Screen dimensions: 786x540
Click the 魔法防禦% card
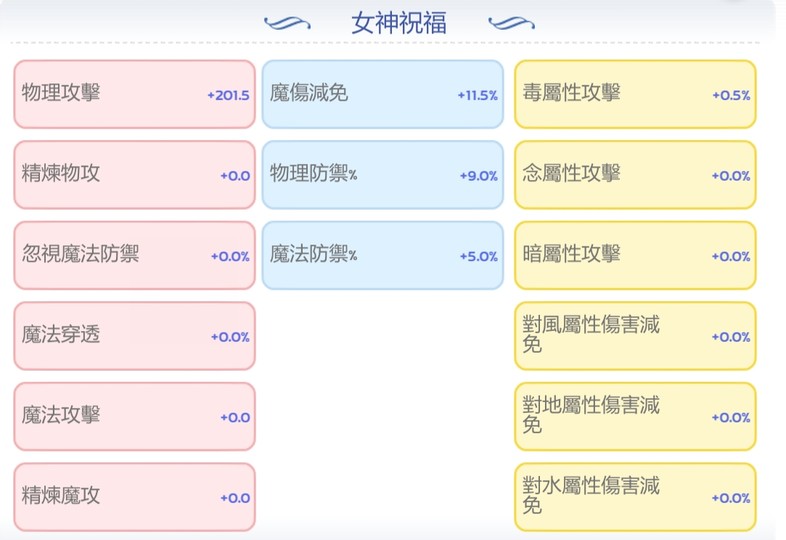[x=382, y=256]
